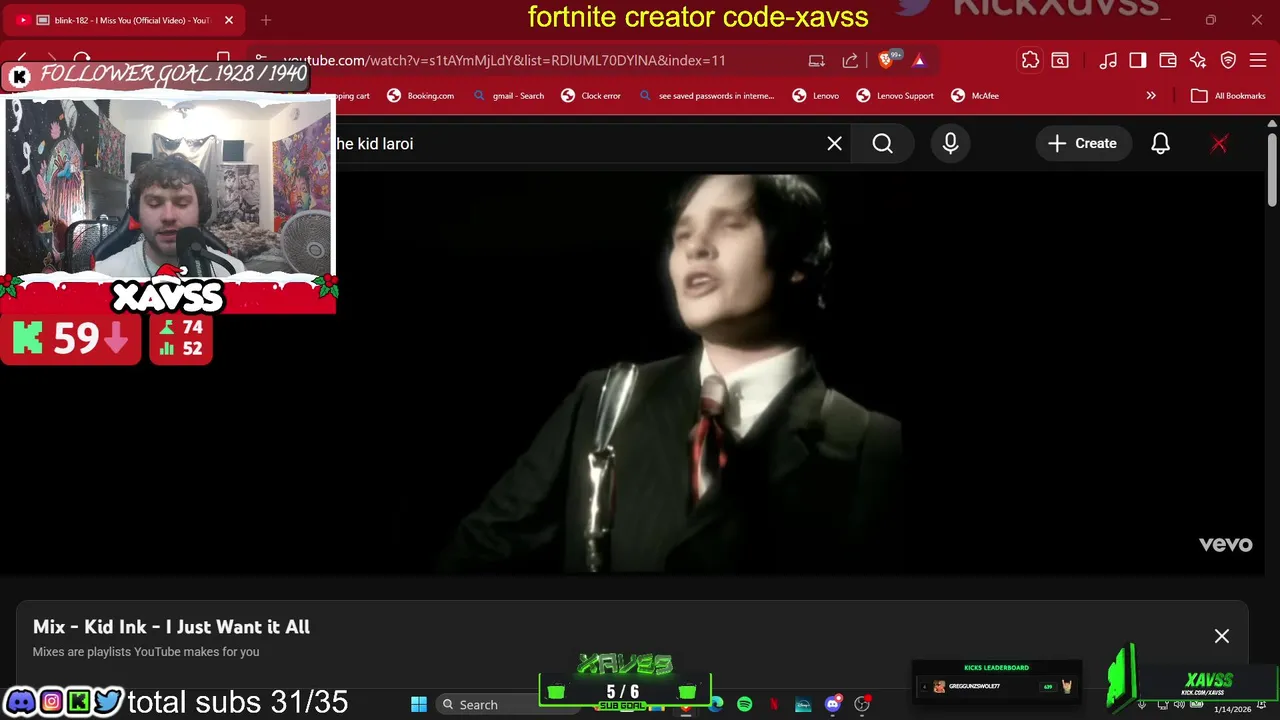Open the Clock error bookmark

pos(591,96)
